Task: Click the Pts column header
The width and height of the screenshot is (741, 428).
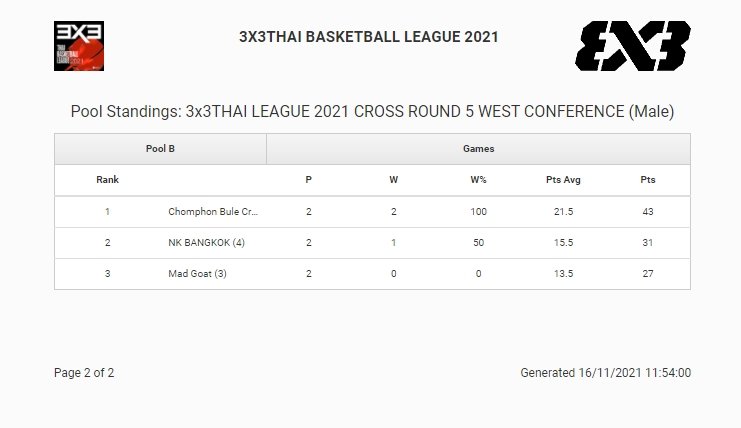Action: pyautogui.click(x=648, y=180)
